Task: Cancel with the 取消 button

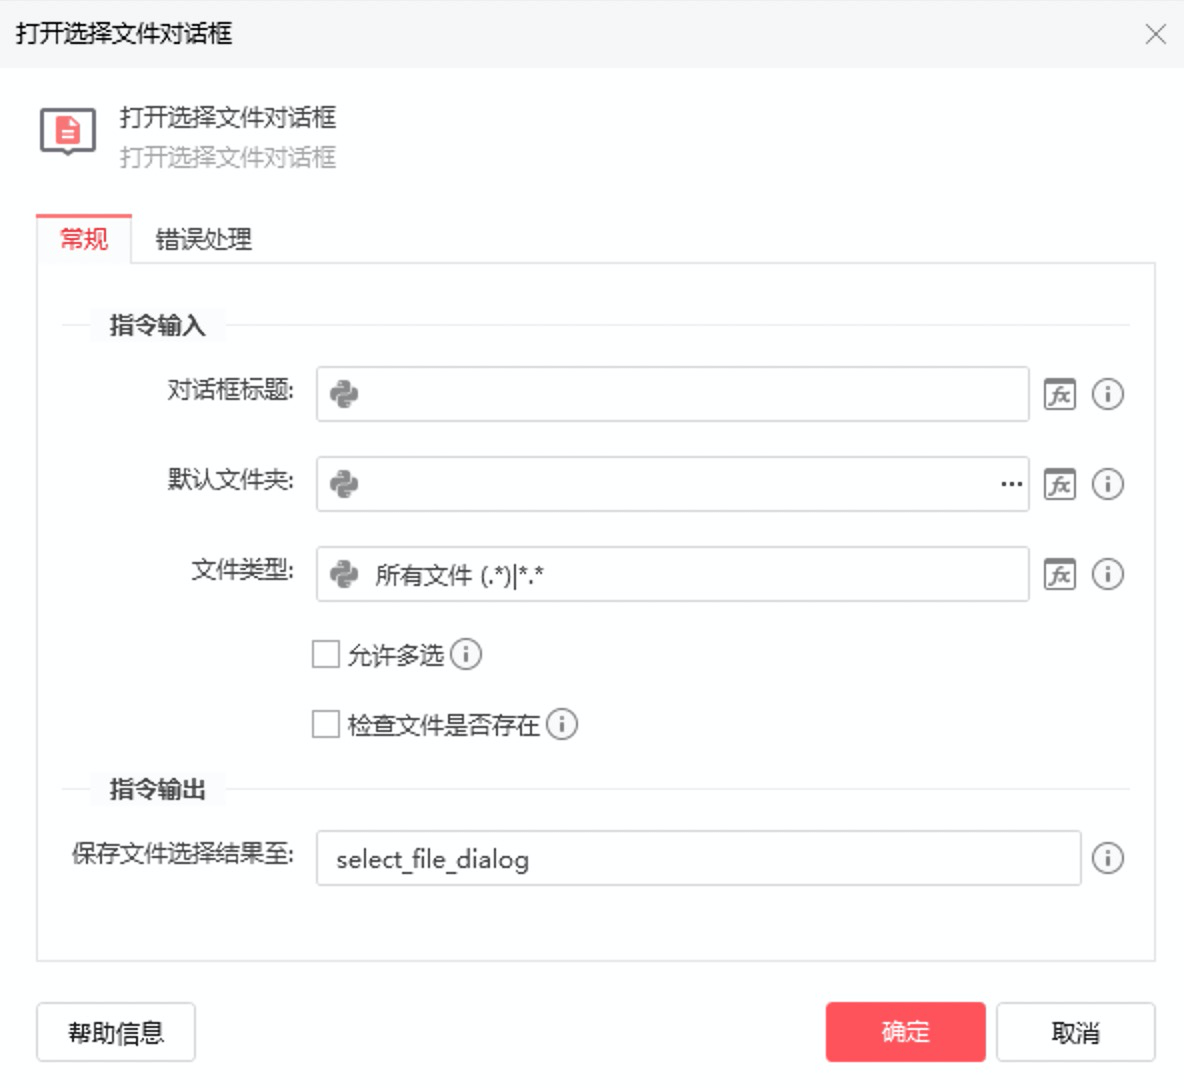Action: (1075, 1031)
